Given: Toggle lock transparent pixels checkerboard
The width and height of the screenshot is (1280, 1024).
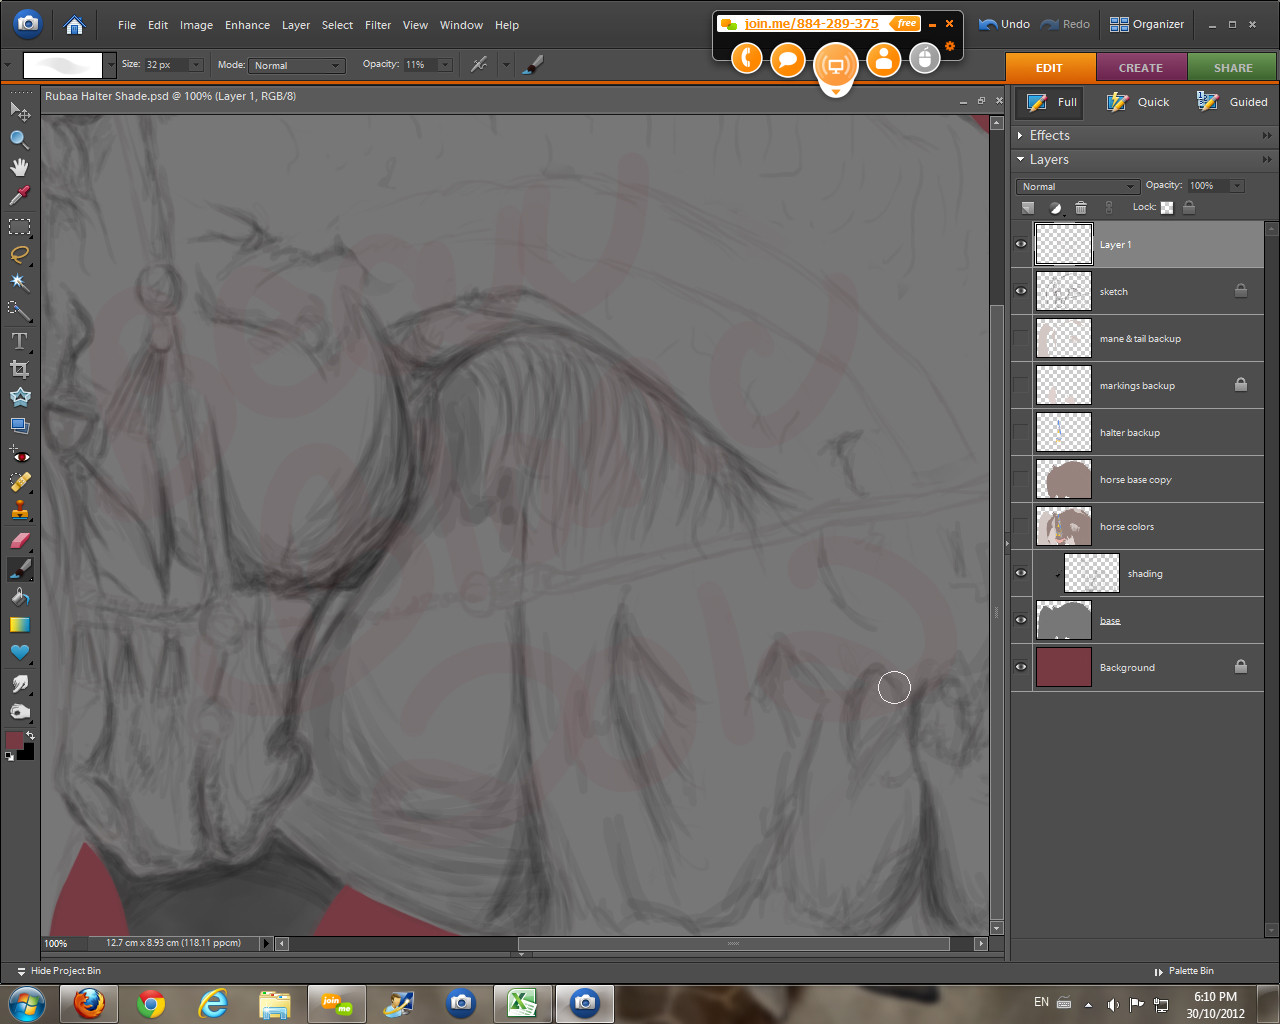Looking at the screenshot, I should coord(1167,208).
